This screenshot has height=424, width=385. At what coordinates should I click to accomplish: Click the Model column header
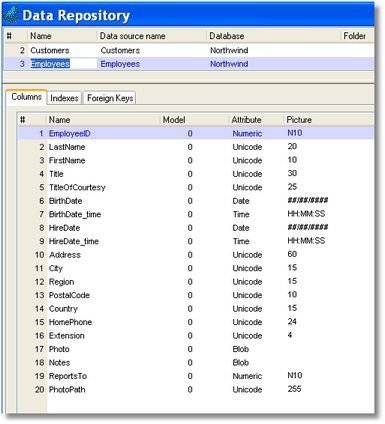[x=174, y=120]
